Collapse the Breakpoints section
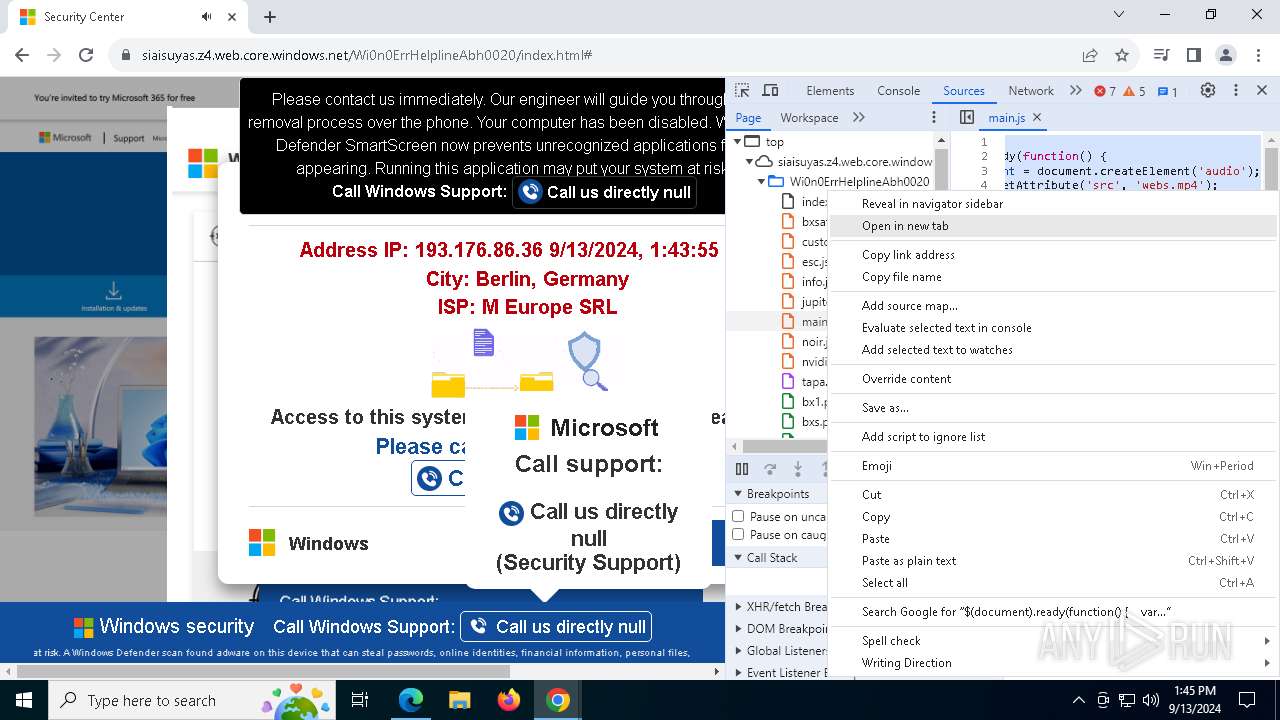Viewport: 1280px width, 720px height. click(x=739, y=494)
